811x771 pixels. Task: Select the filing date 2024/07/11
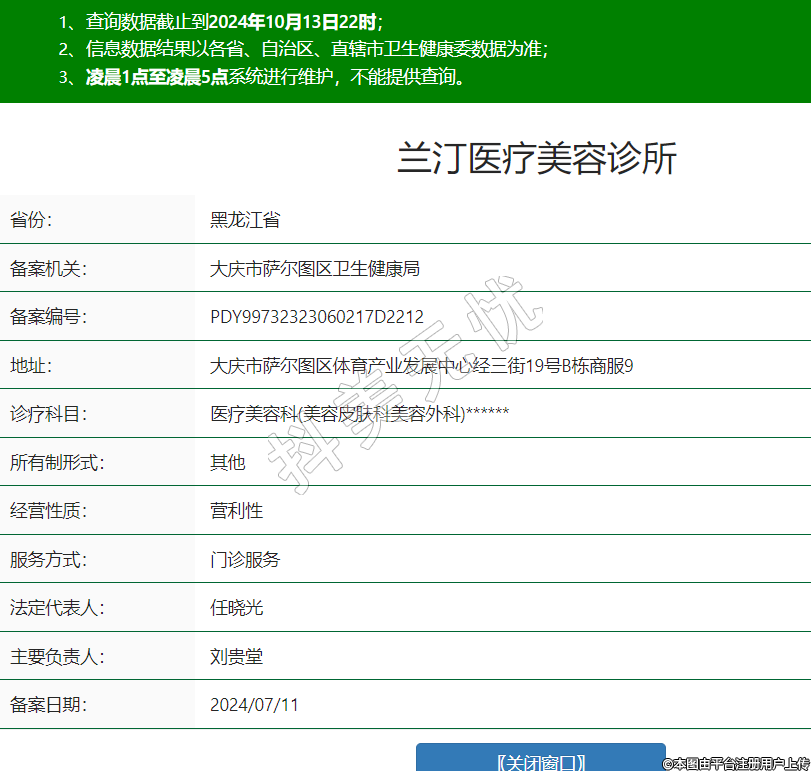click(x=254, y=705)
